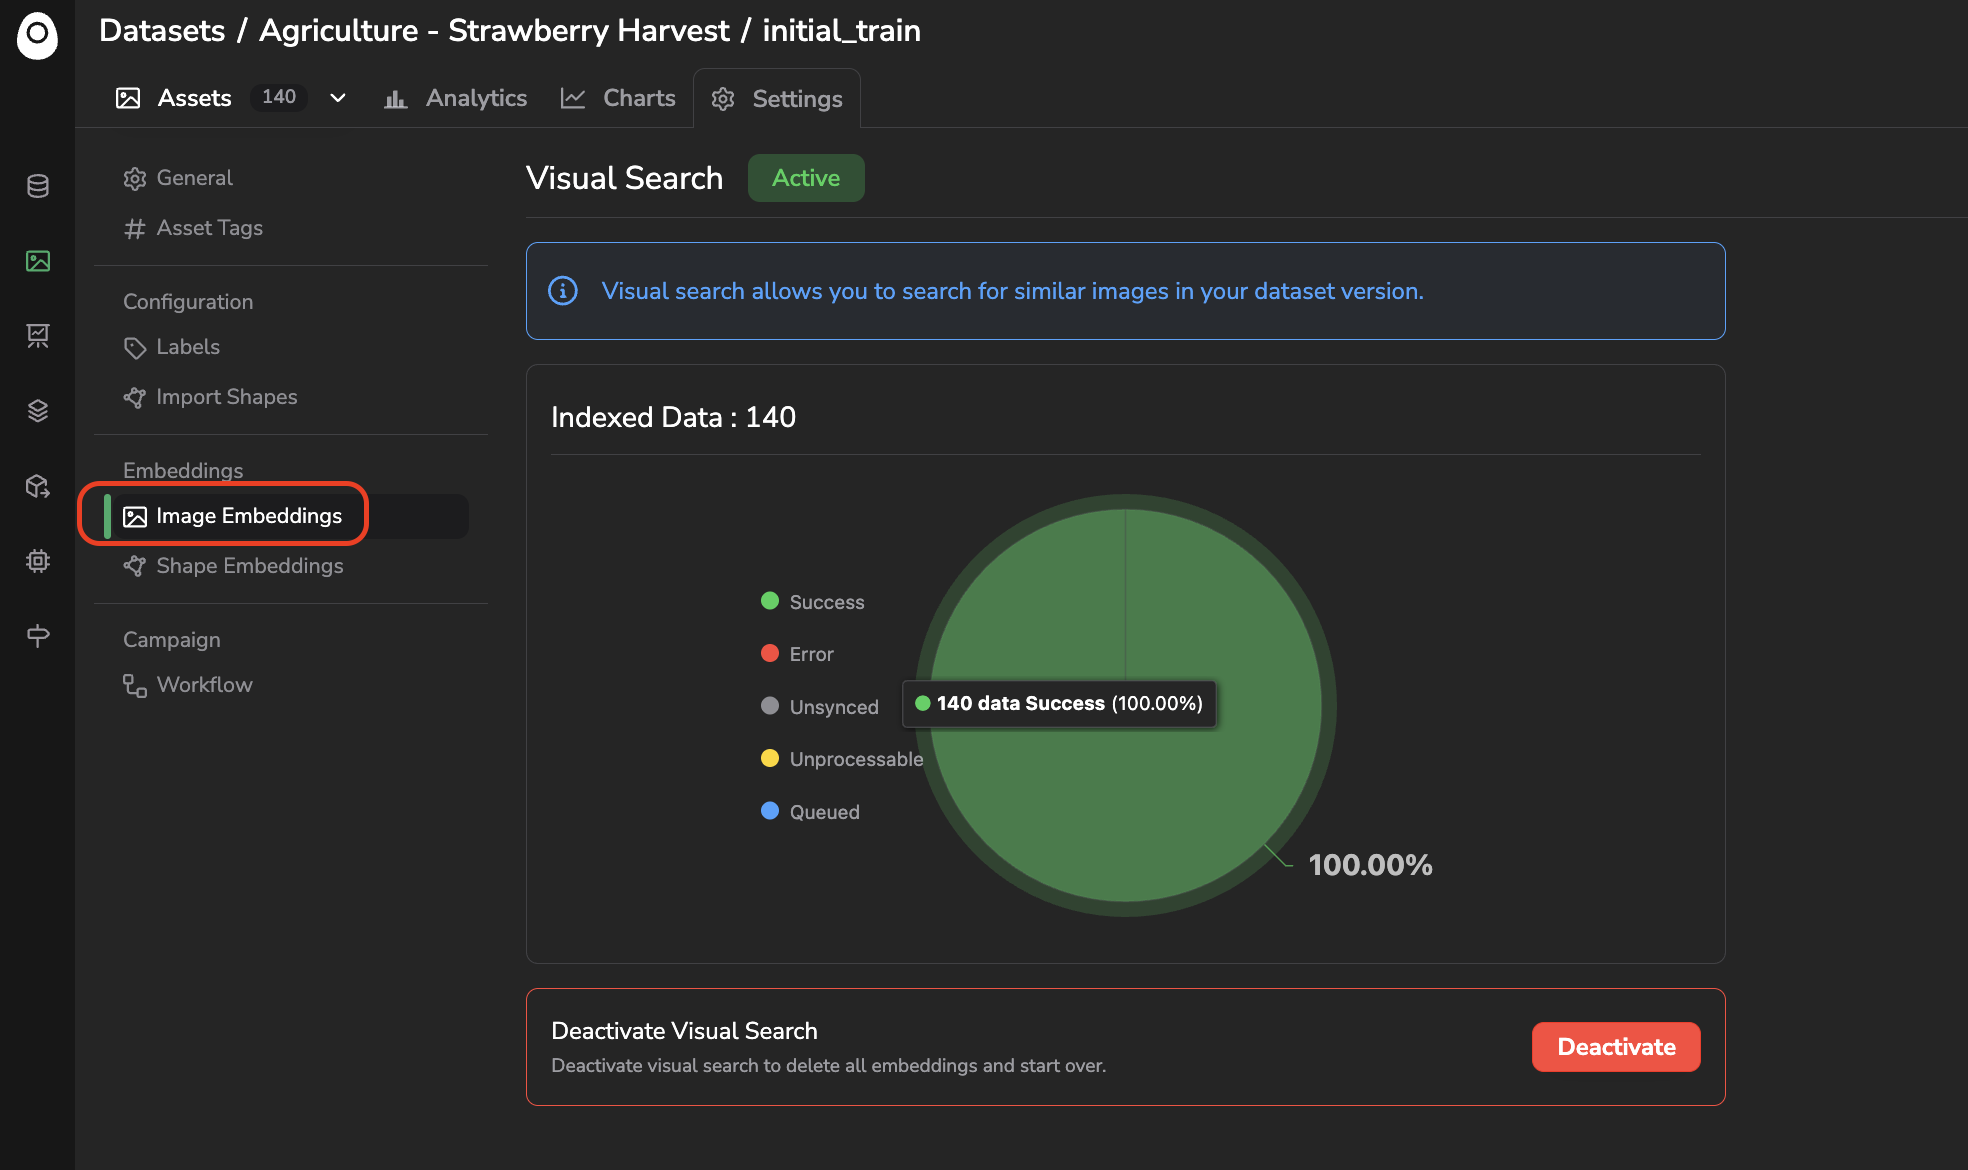Toggle the Unprocessable legend yellow dot

coord(770,758)
